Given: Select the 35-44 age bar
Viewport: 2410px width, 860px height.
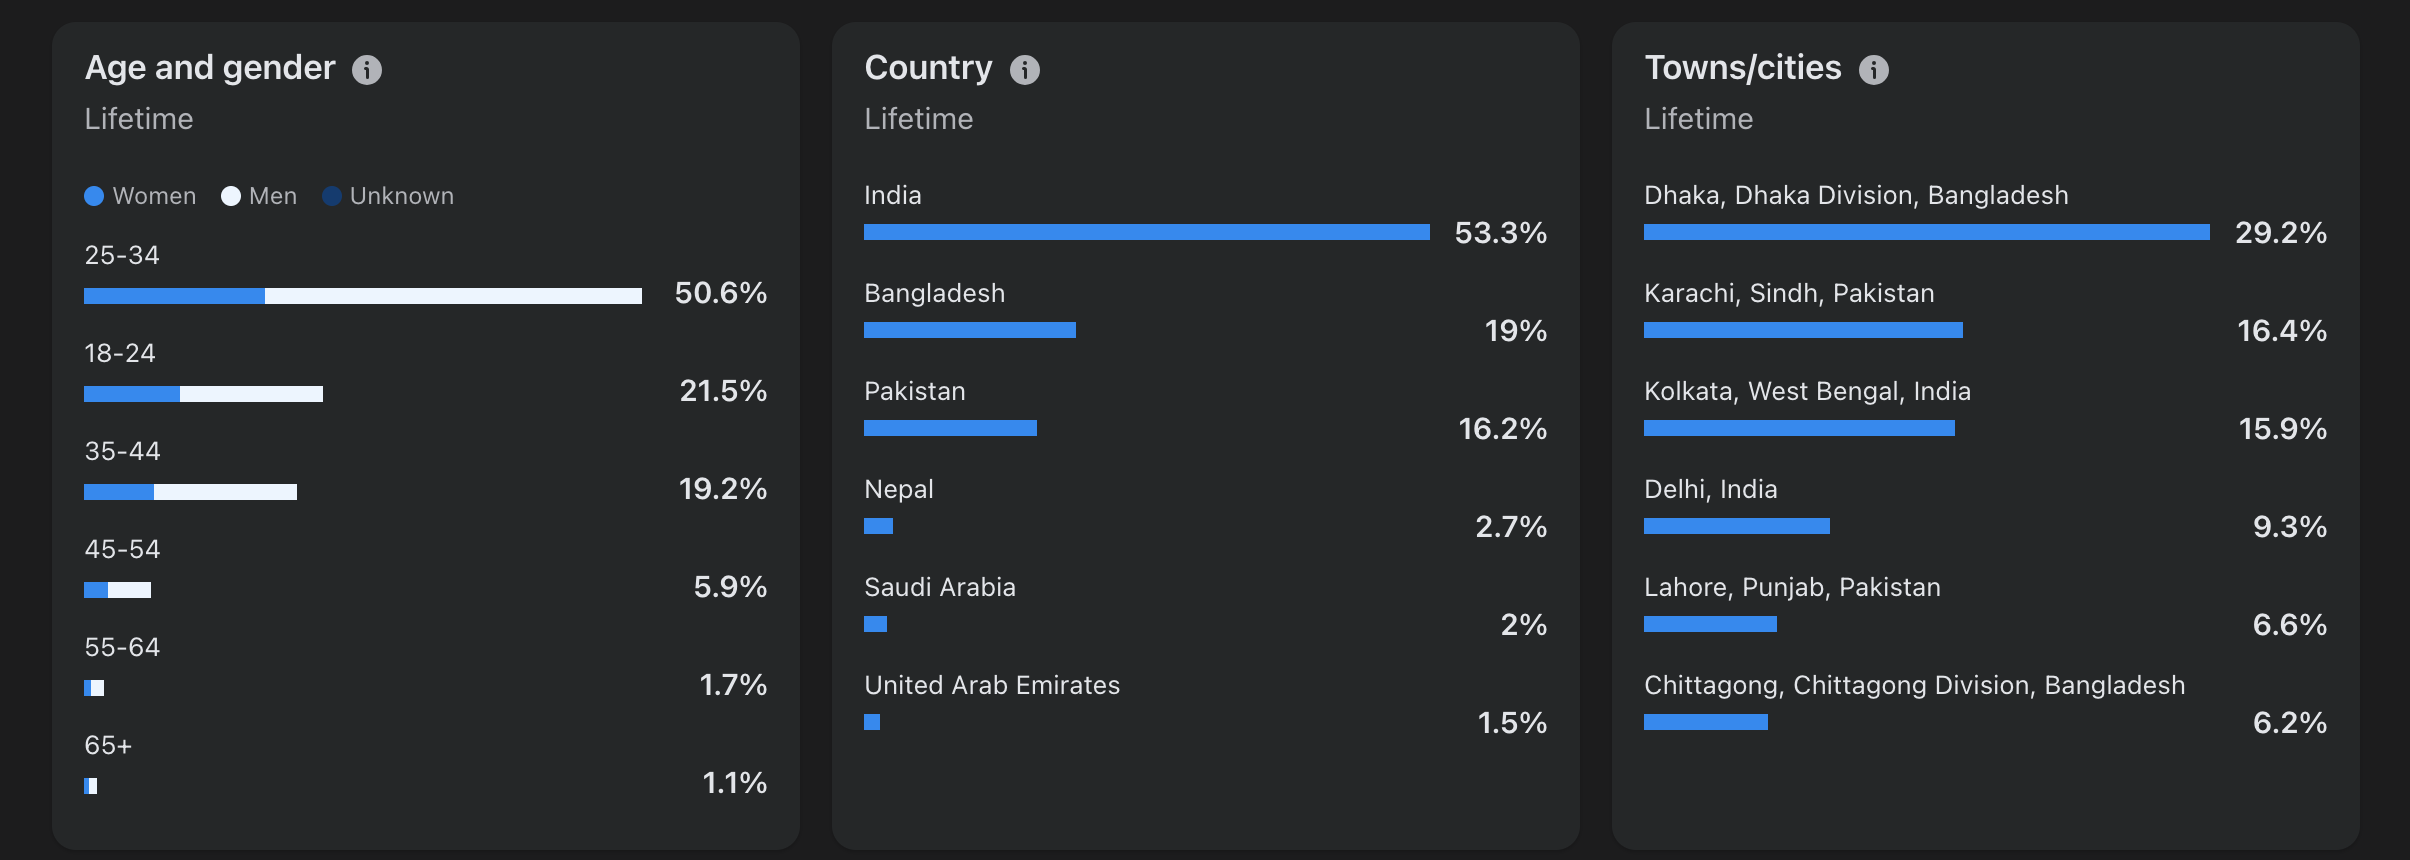Looking at the screenshot, I should tap(190, 492).
